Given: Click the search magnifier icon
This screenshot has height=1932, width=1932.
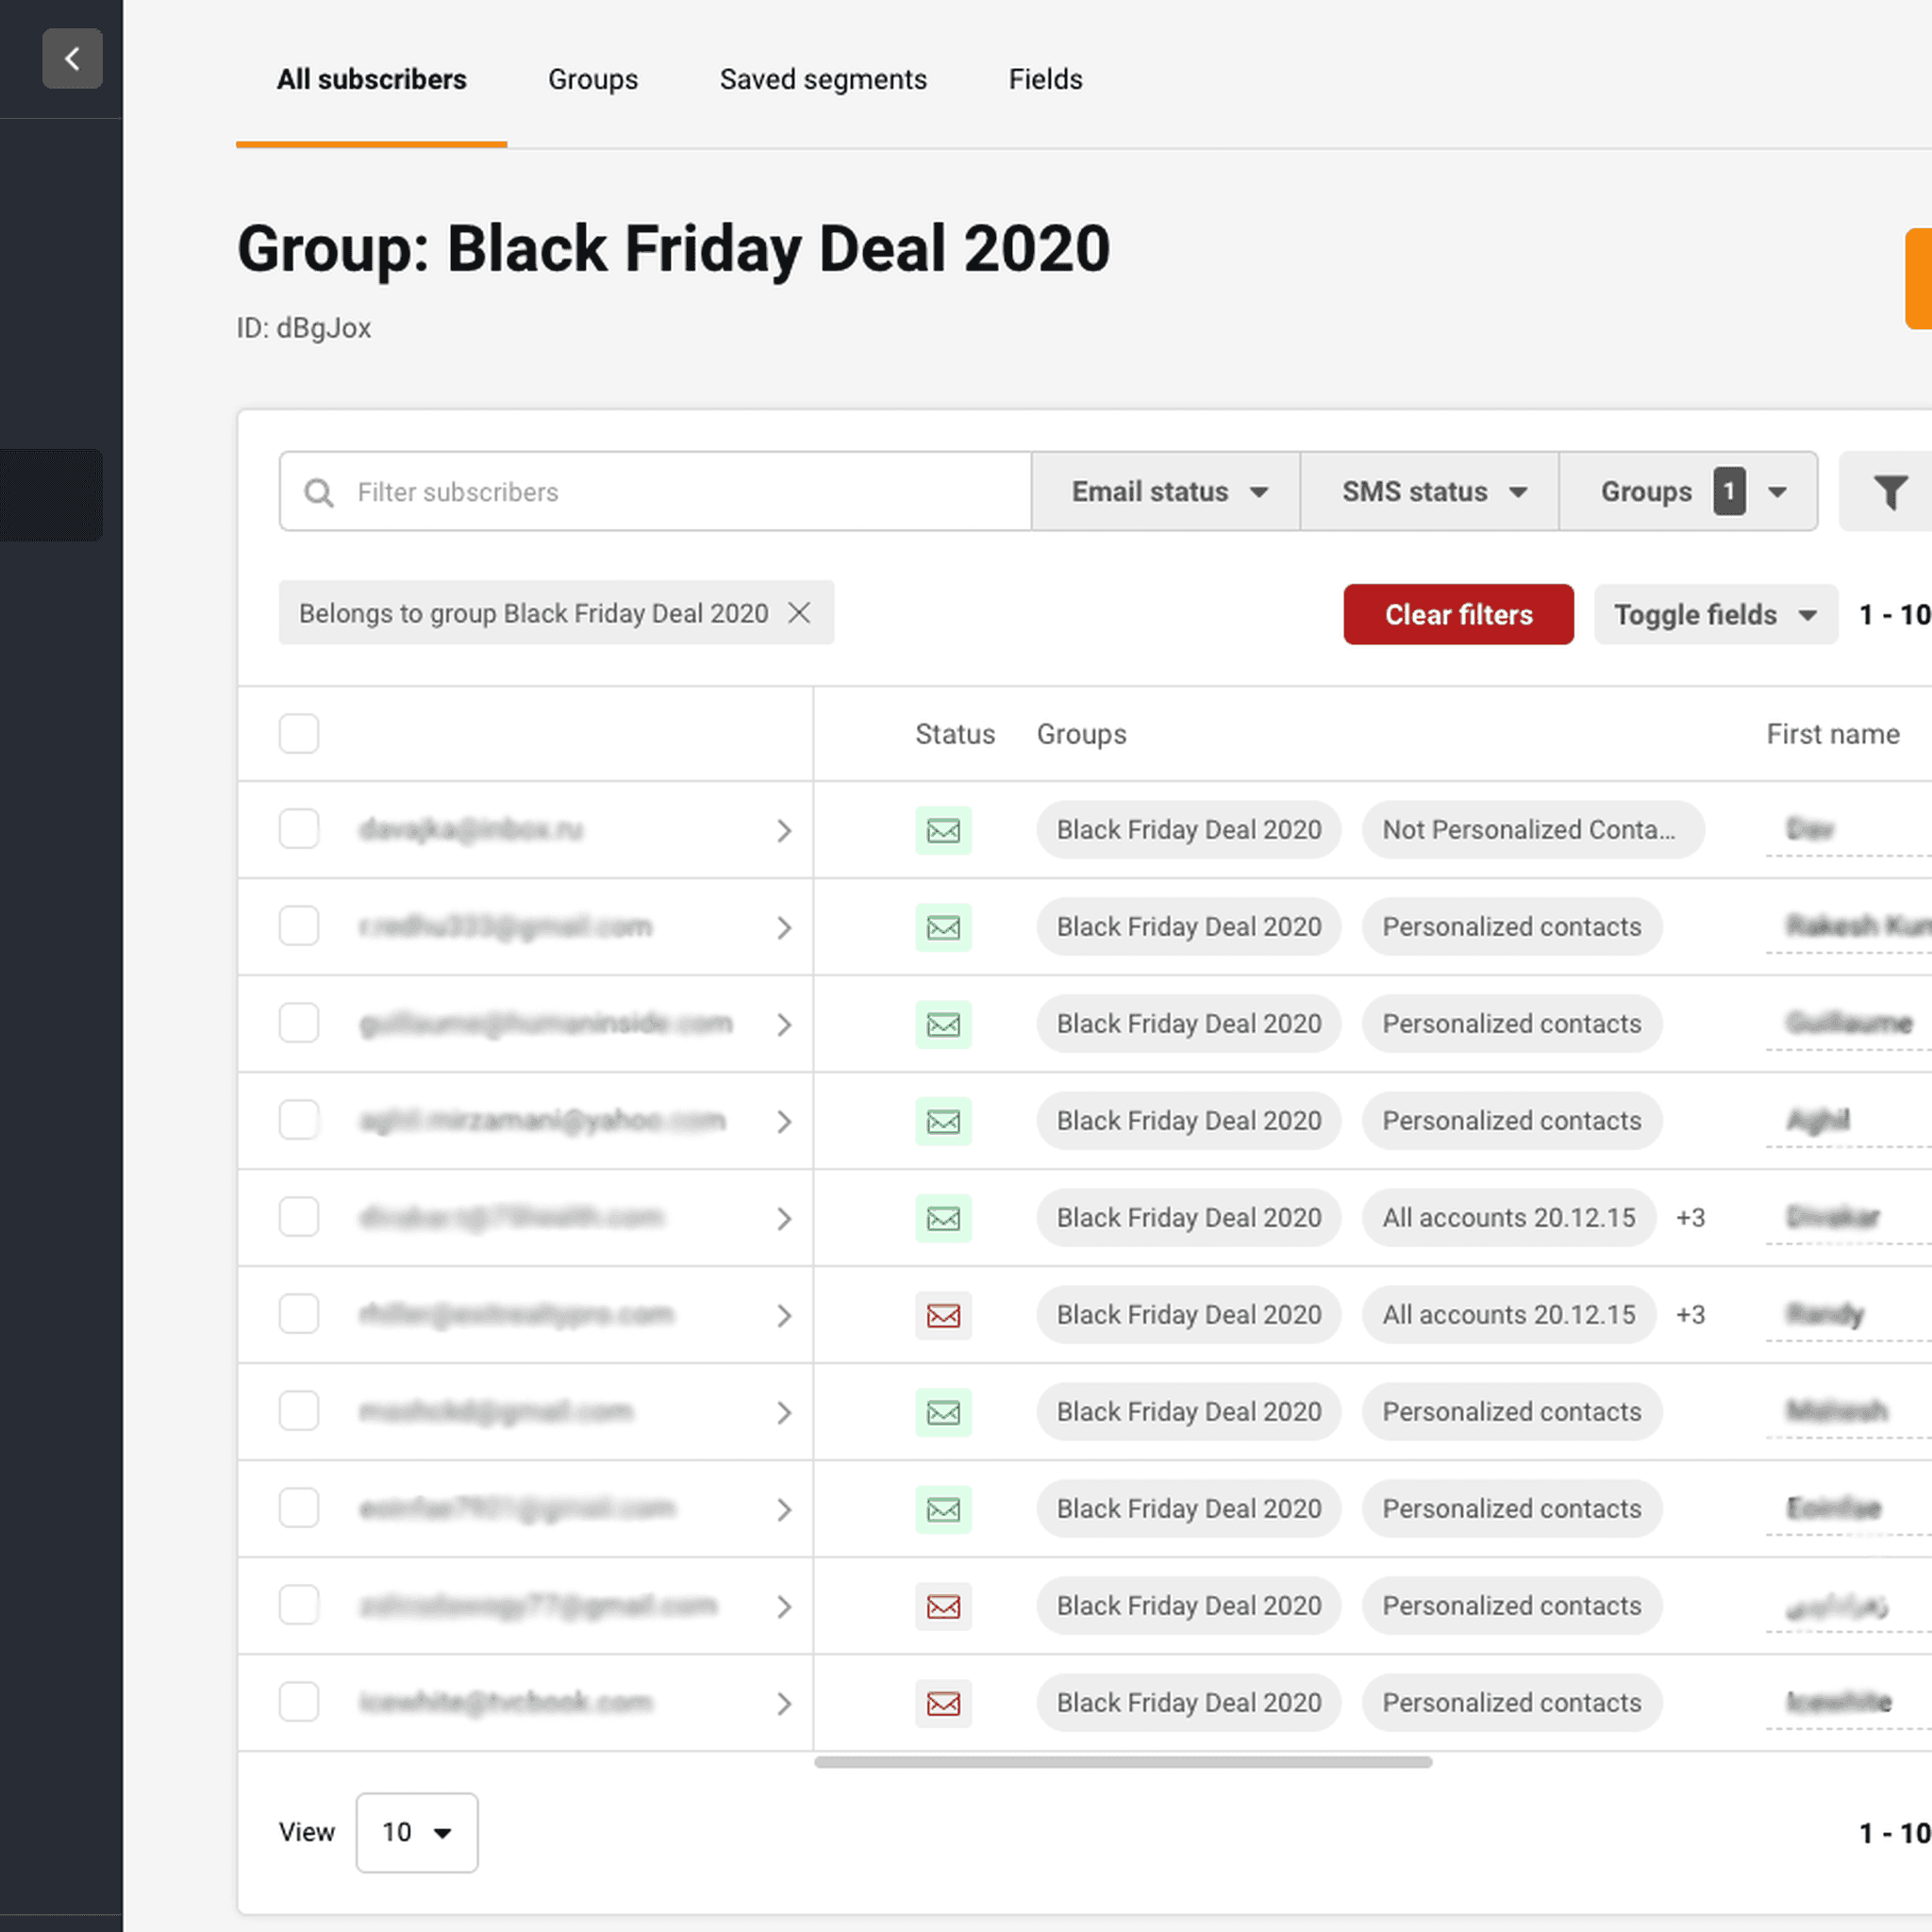Looking at the screenshot, I should [319, 492].
